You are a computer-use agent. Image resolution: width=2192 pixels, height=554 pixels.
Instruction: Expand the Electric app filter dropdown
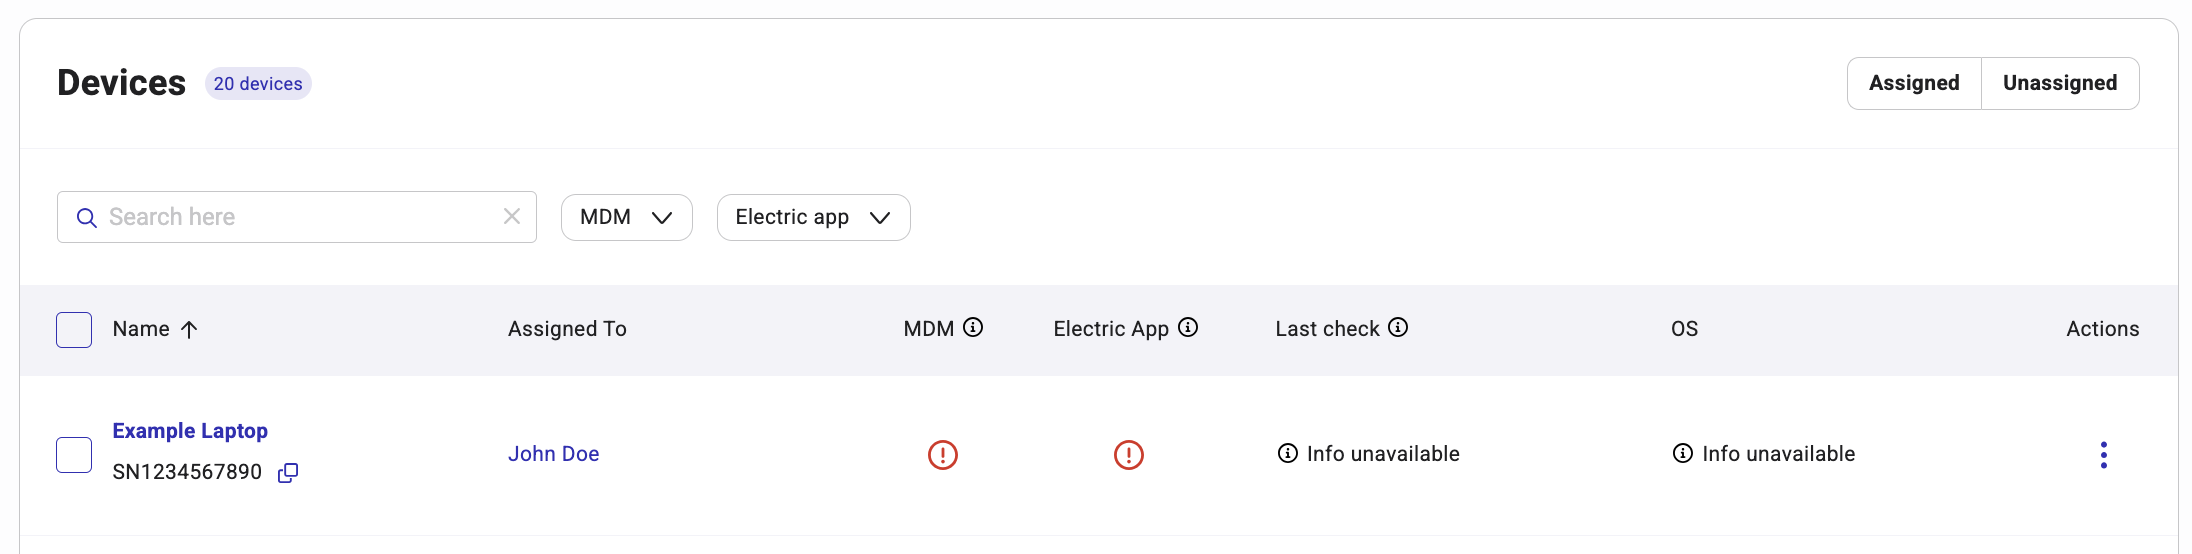(814, 217)
